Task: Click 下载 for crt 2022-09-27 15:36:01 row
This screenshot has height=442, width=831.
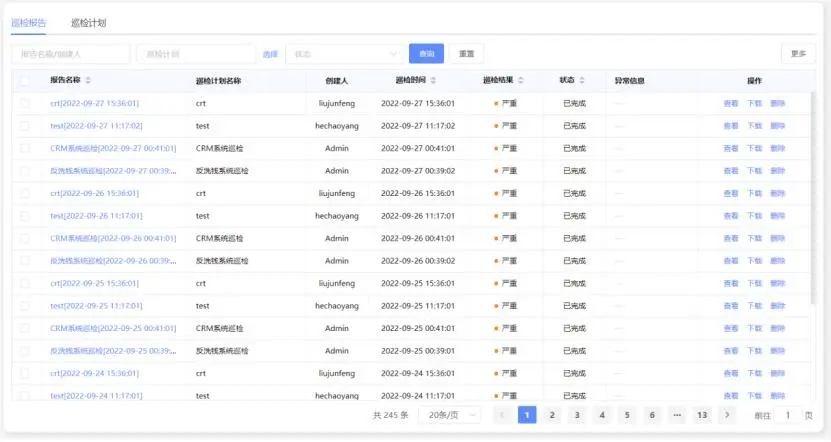Action: coord(754,103)
